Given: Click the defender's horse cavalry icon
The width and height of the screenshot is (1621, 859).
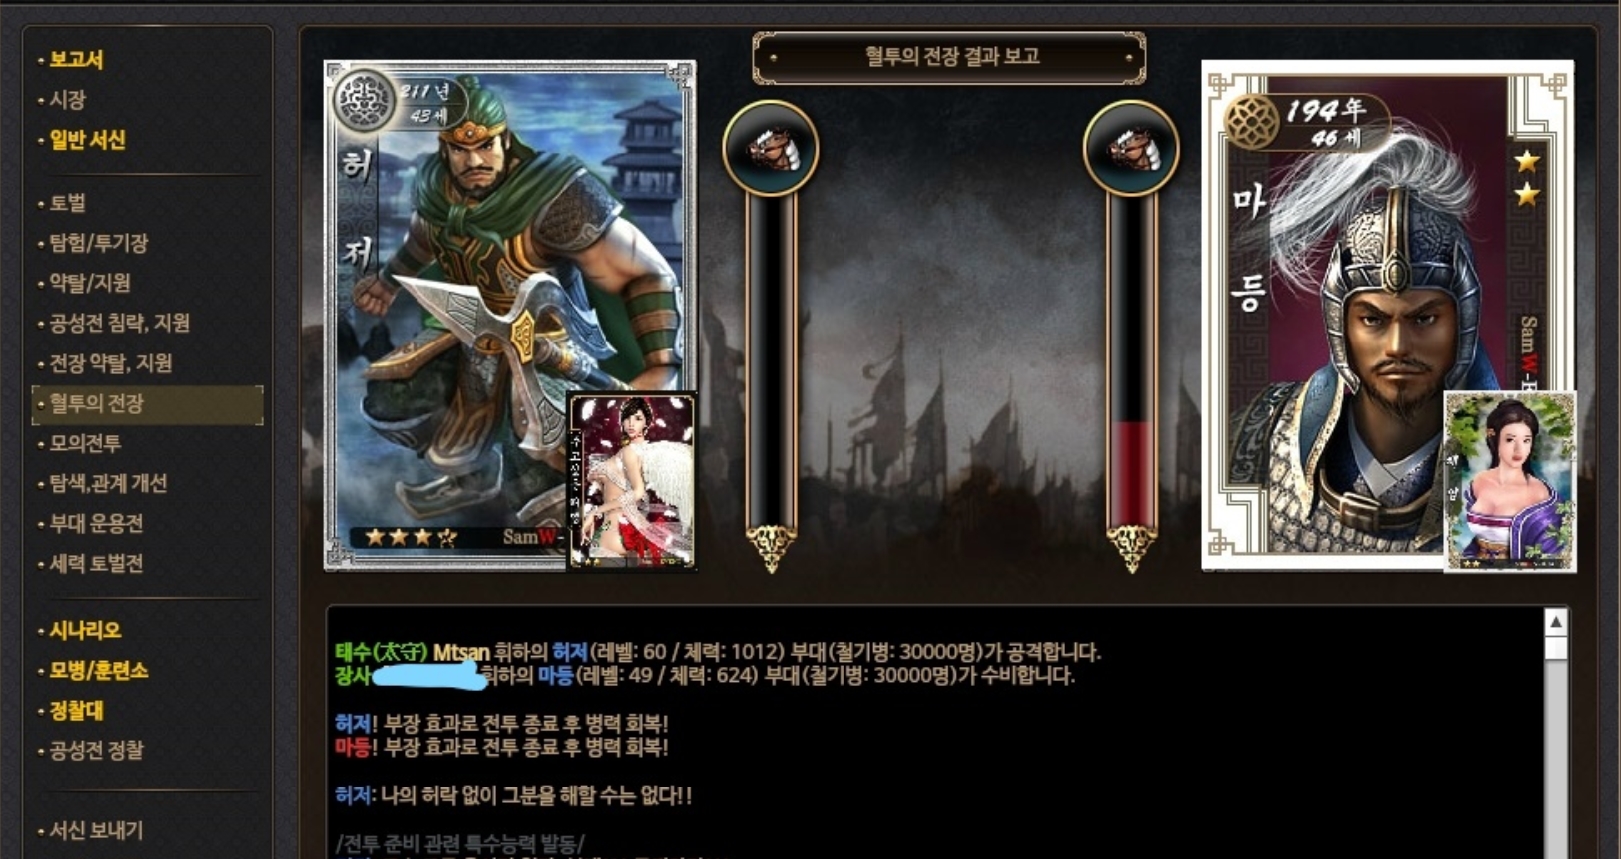Looking at the screenshot, I should [1131, 148].
